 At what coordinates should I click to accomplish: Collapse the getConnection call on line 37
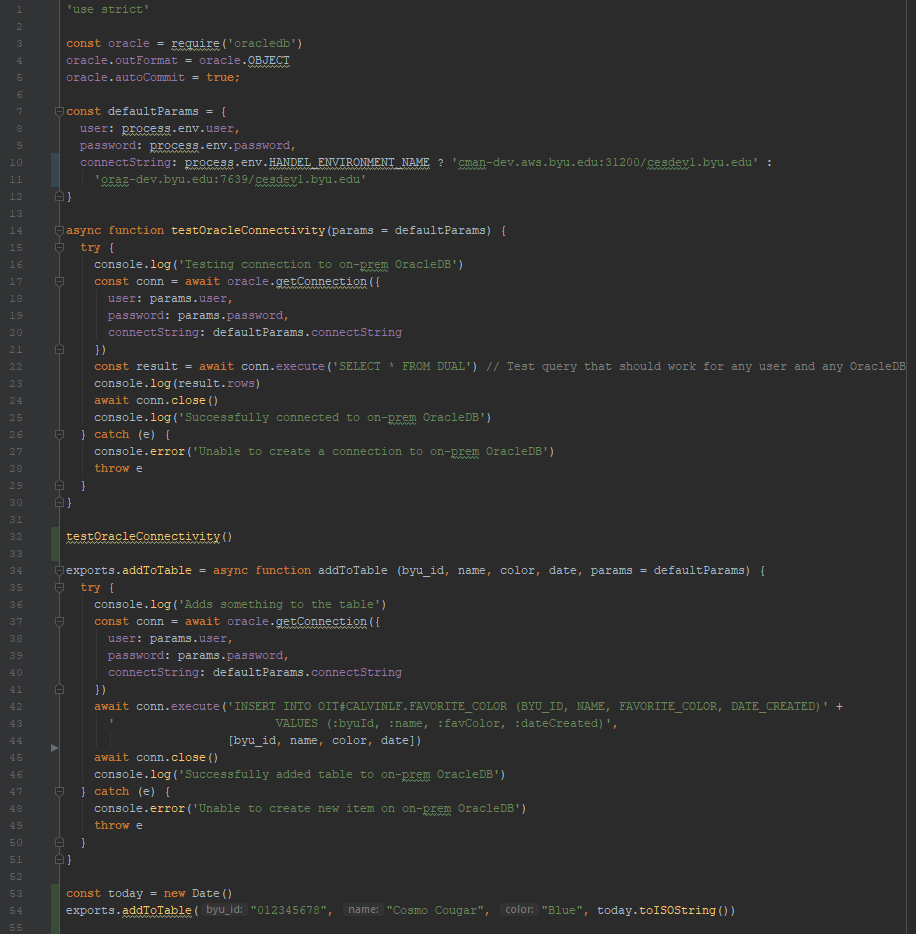[59, 621]
